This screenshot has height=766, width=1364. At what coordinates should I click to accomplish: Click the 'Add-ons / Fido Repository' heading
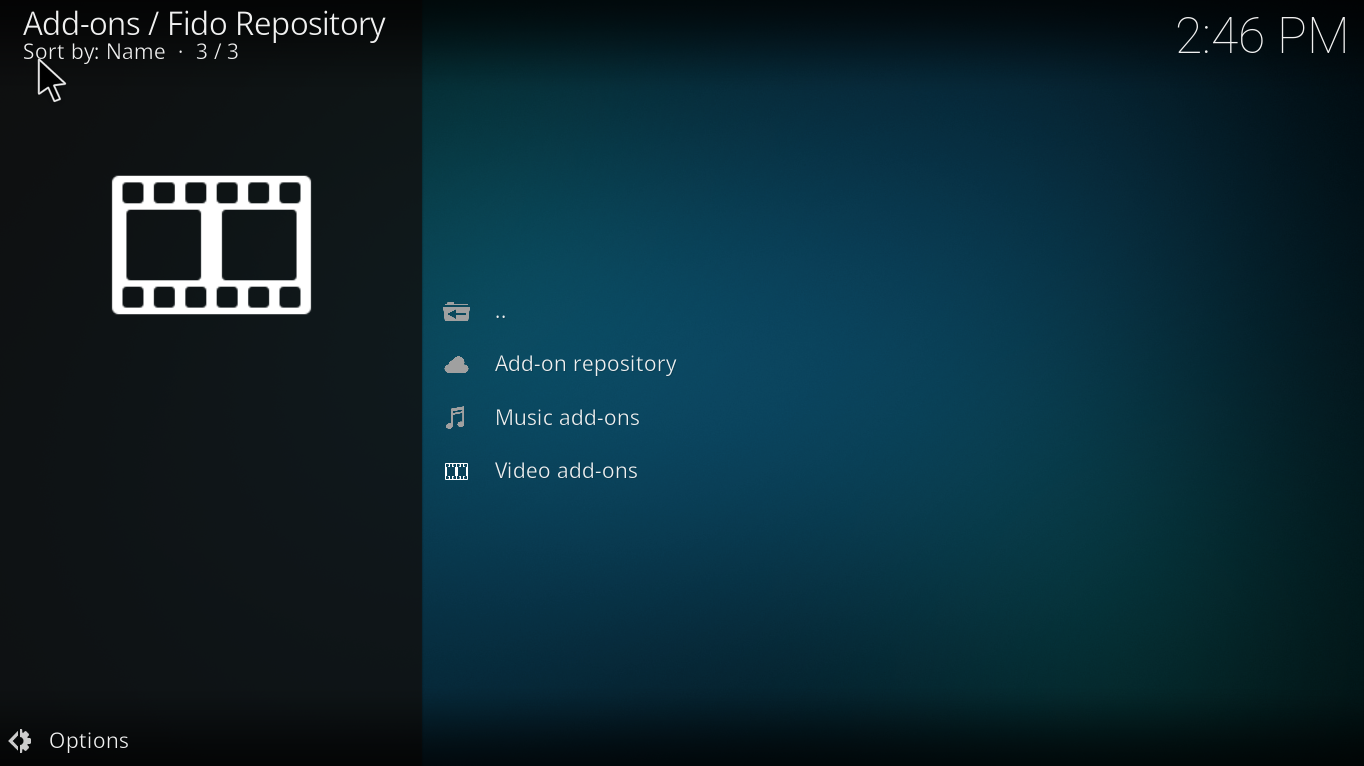point(204,23)
